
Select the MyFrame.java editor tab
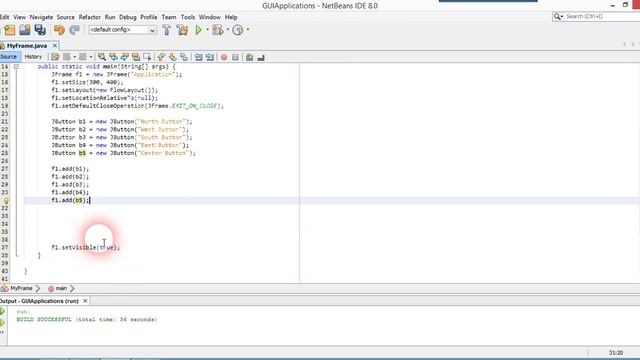[x=26, y=46]
